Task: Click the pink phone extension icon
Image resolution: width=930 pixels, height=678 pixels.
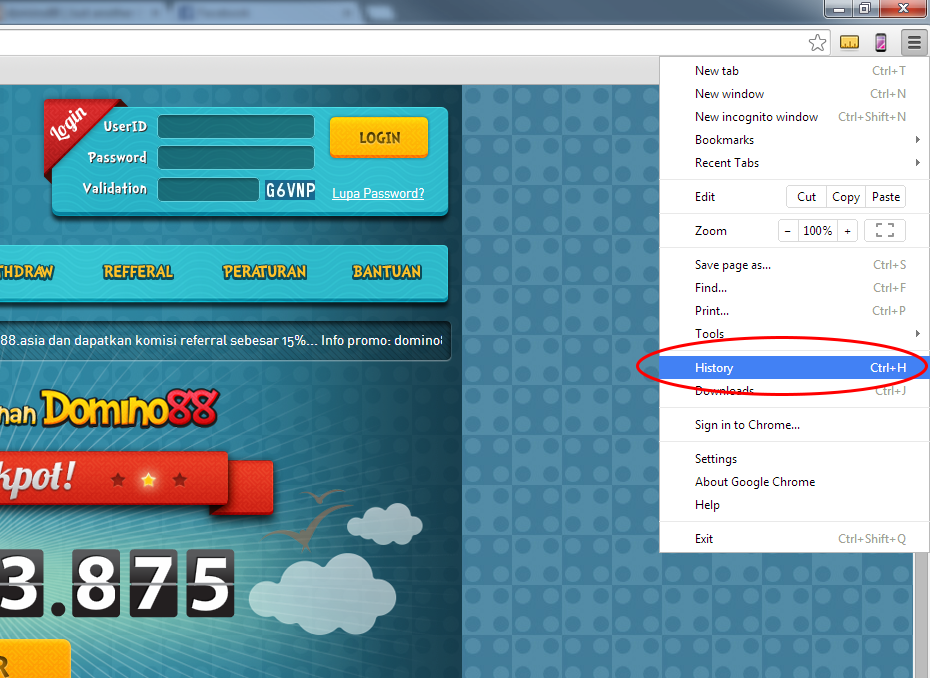Action: [881, 43]
